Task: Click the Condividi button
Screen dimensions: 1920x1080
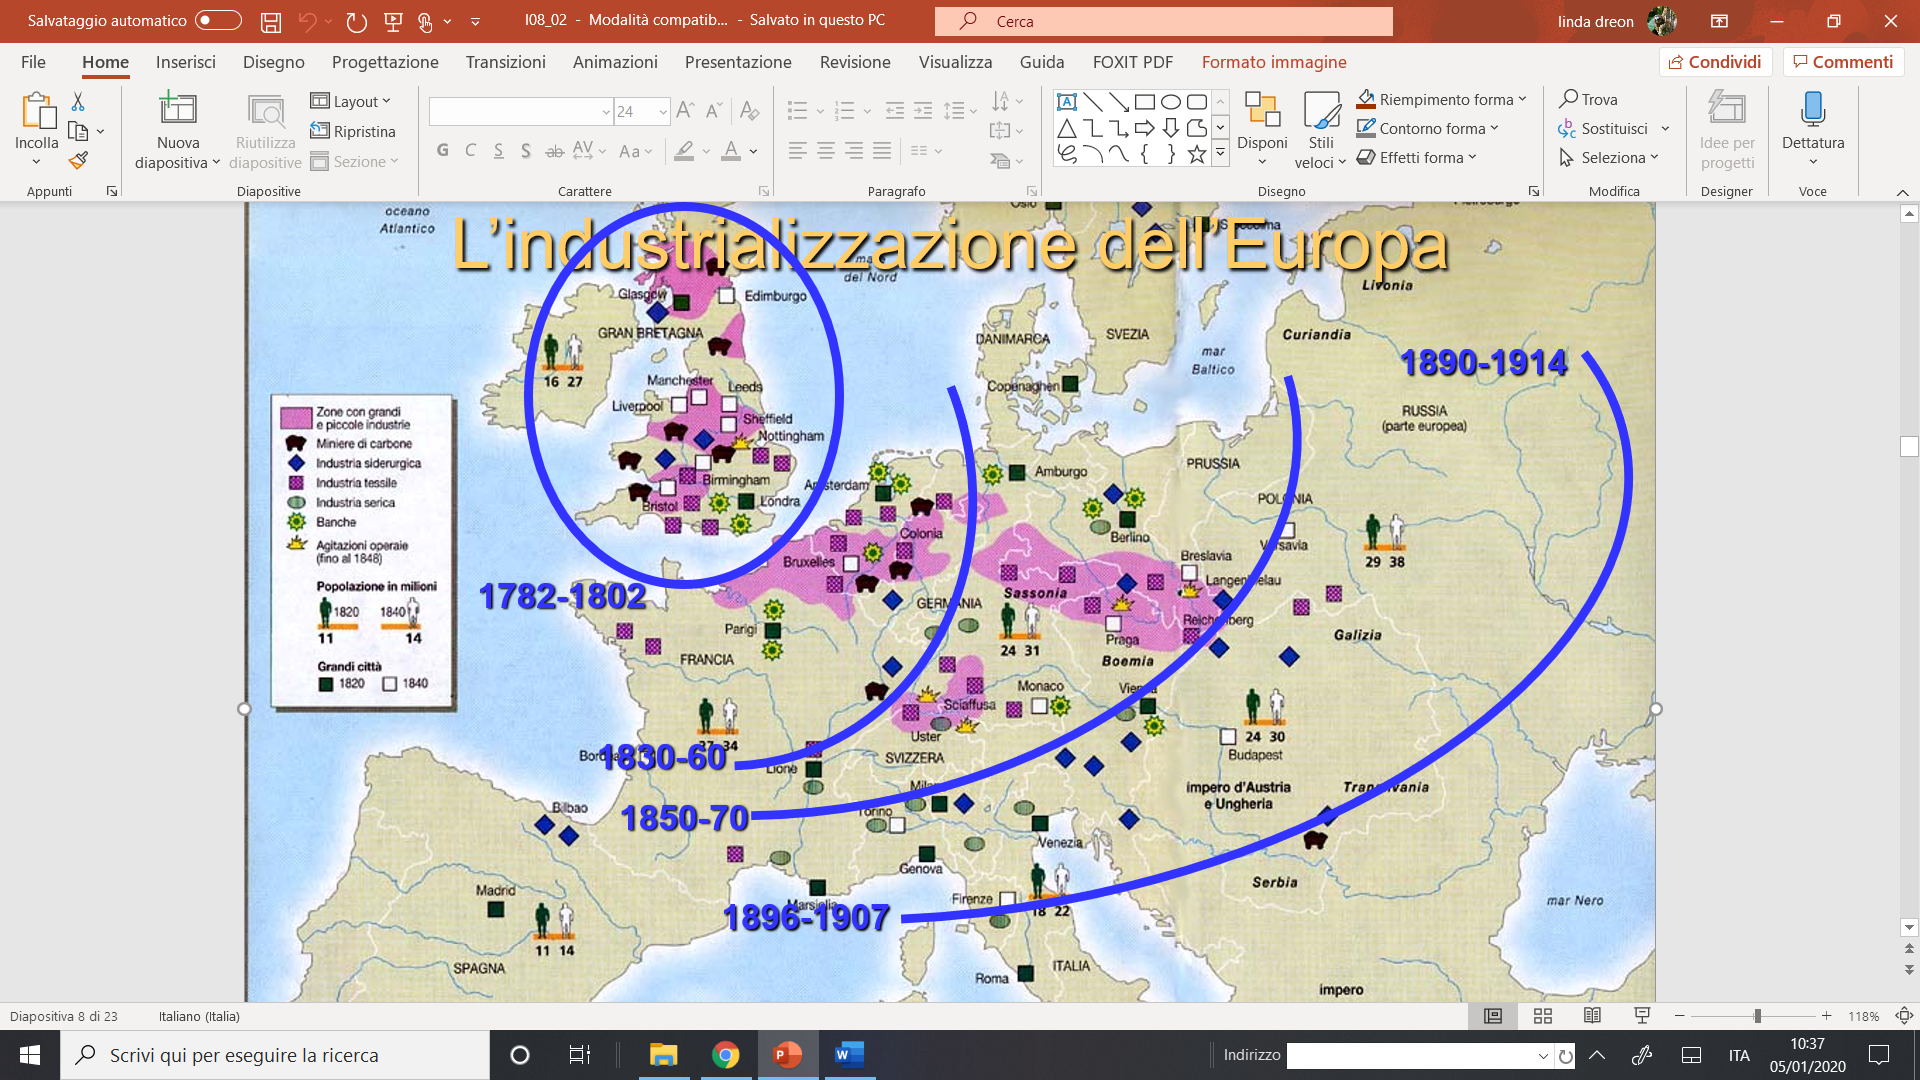Action: 1715,62
